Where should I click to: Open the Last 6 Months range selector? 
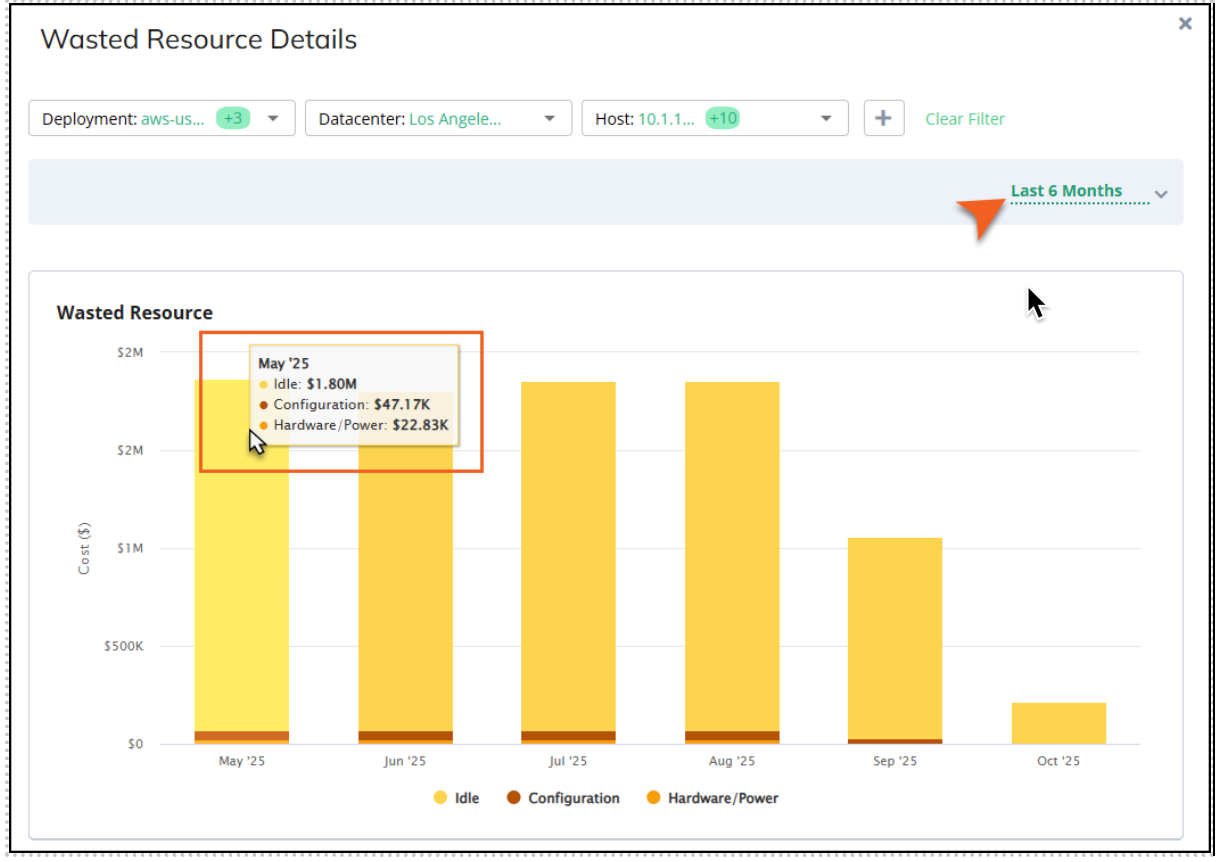tap(1066, 191)
